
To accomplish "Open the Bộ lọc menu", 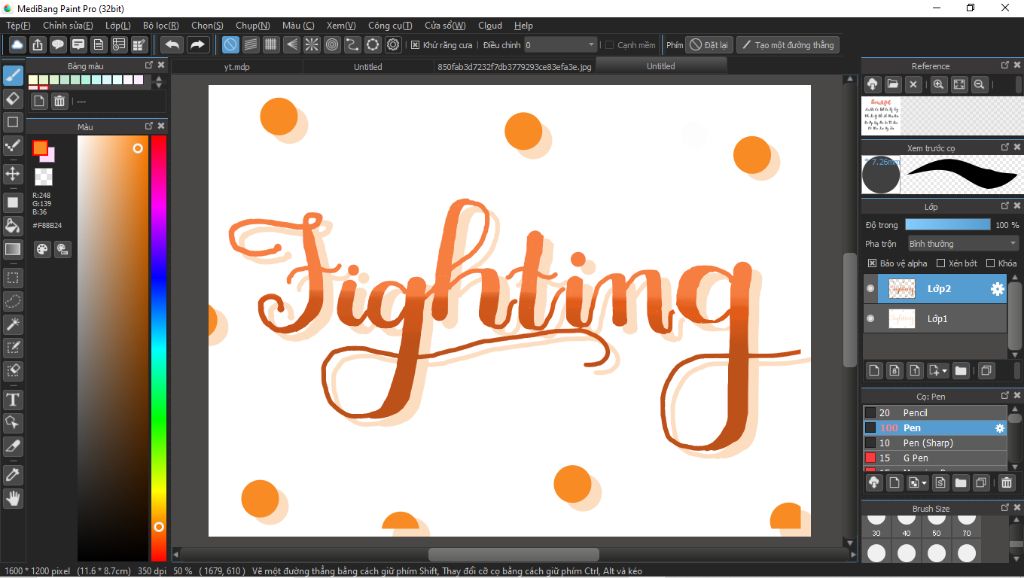I will pyautogui.click(x=161, y=25).
